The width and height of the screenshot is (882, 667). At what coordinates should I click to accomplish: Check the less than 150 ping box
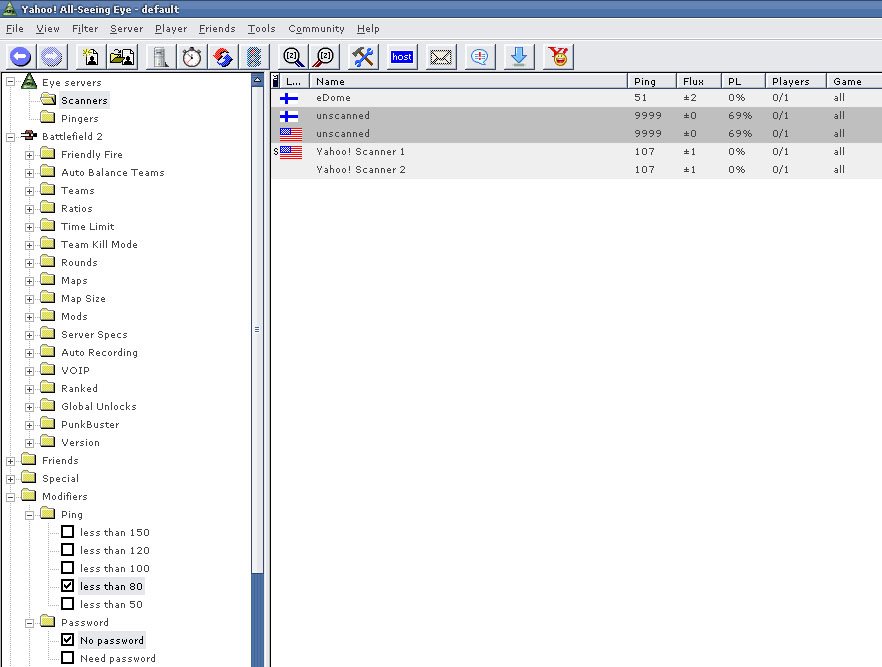tap(68, 531)
